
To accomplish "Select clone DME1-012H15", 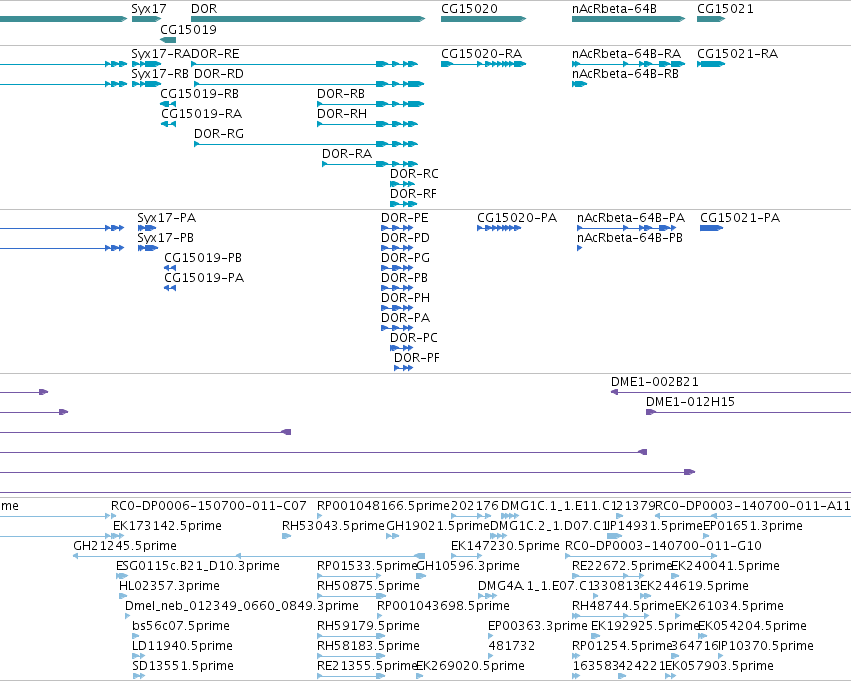I will (x=748, y=412).
